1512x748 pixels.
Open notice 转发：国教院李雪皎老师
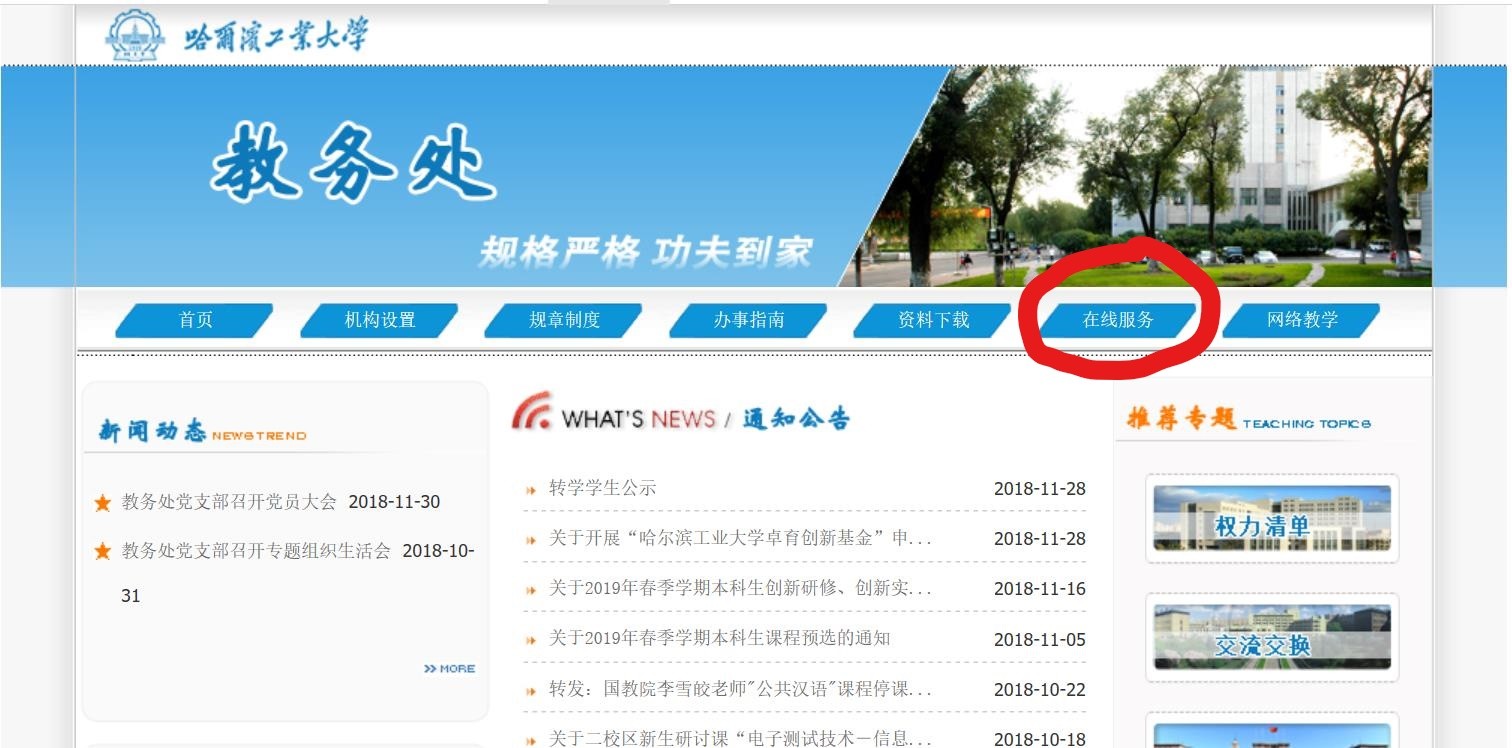740,689
